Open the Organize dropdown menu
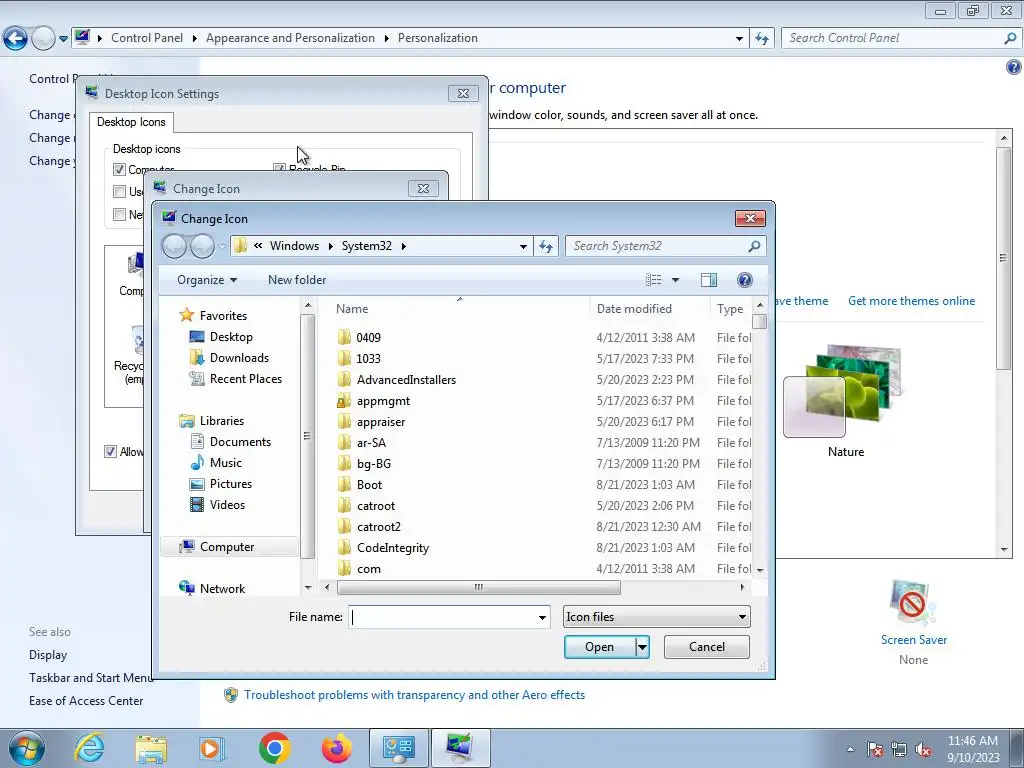Viewport: 1024px width, 768px height. click(x=207, y=280)
